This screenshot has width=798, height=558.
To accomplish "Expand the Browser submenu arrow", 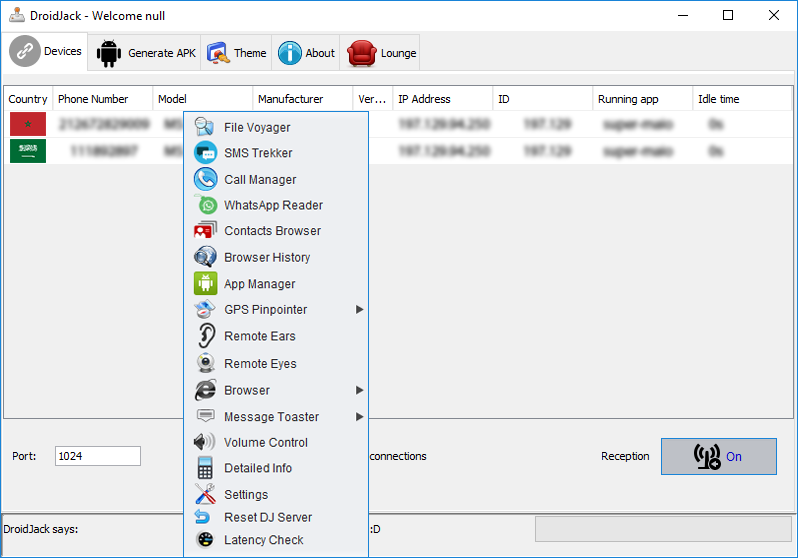I will 359,390.
